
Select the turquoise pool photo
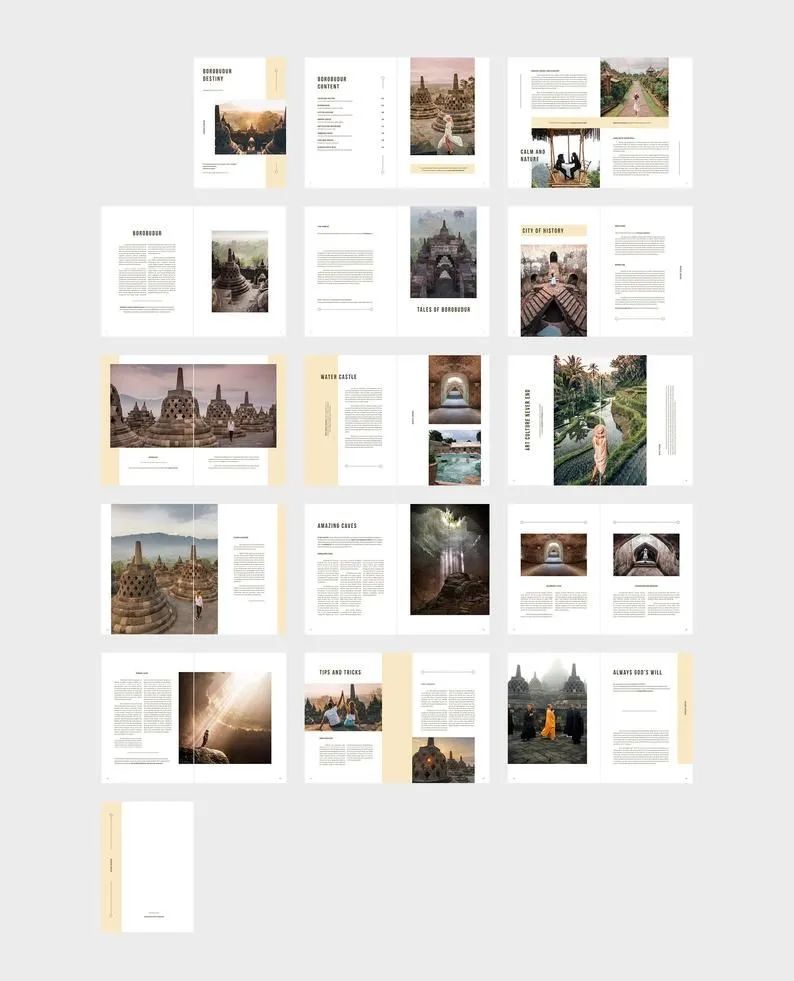tap(455, 457)
